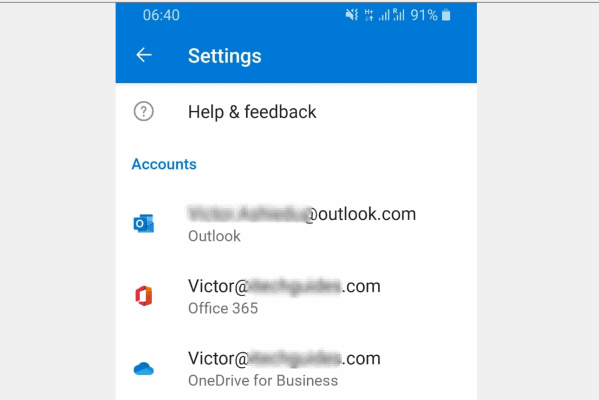The width and height of the screenshot is (599, 400).
Task: Click the Settings title text
Action: click(225, 56)
